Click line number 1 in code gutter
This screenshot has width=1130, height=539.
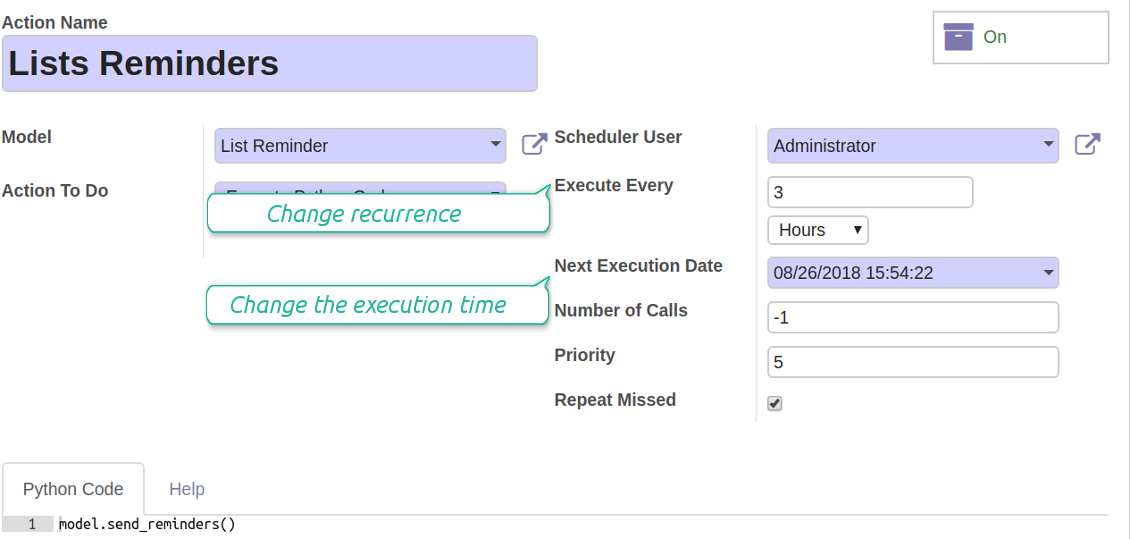[32, 525]
